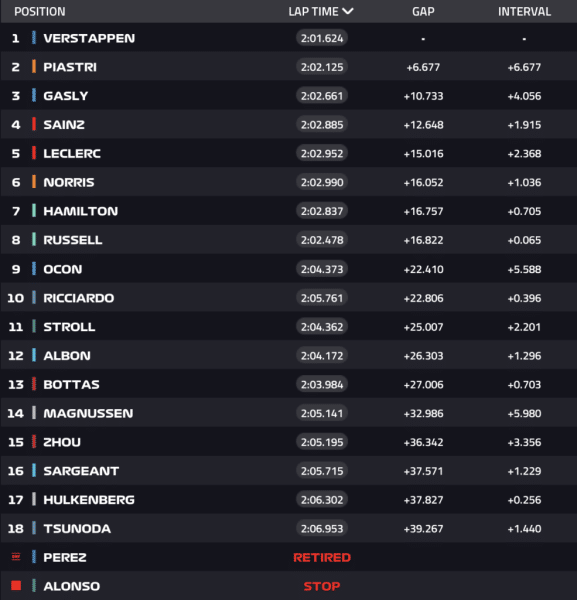Viewport: 577px width, 600px height.
Task: Click Bottas's dark red team bar
Action: (x=34, y=384)
